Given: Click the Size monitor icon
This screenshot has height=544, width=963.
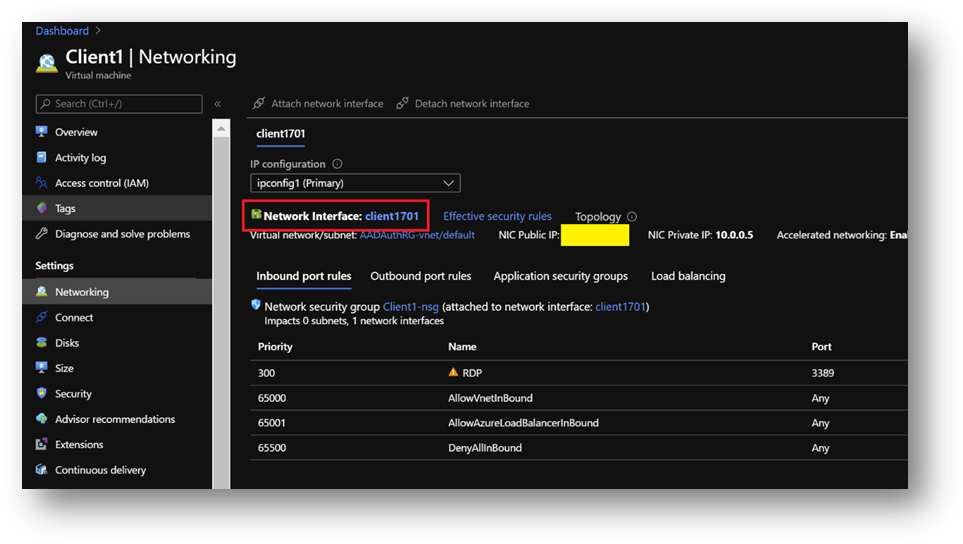Looking at the screenshot, I should (x=42, y=368).
